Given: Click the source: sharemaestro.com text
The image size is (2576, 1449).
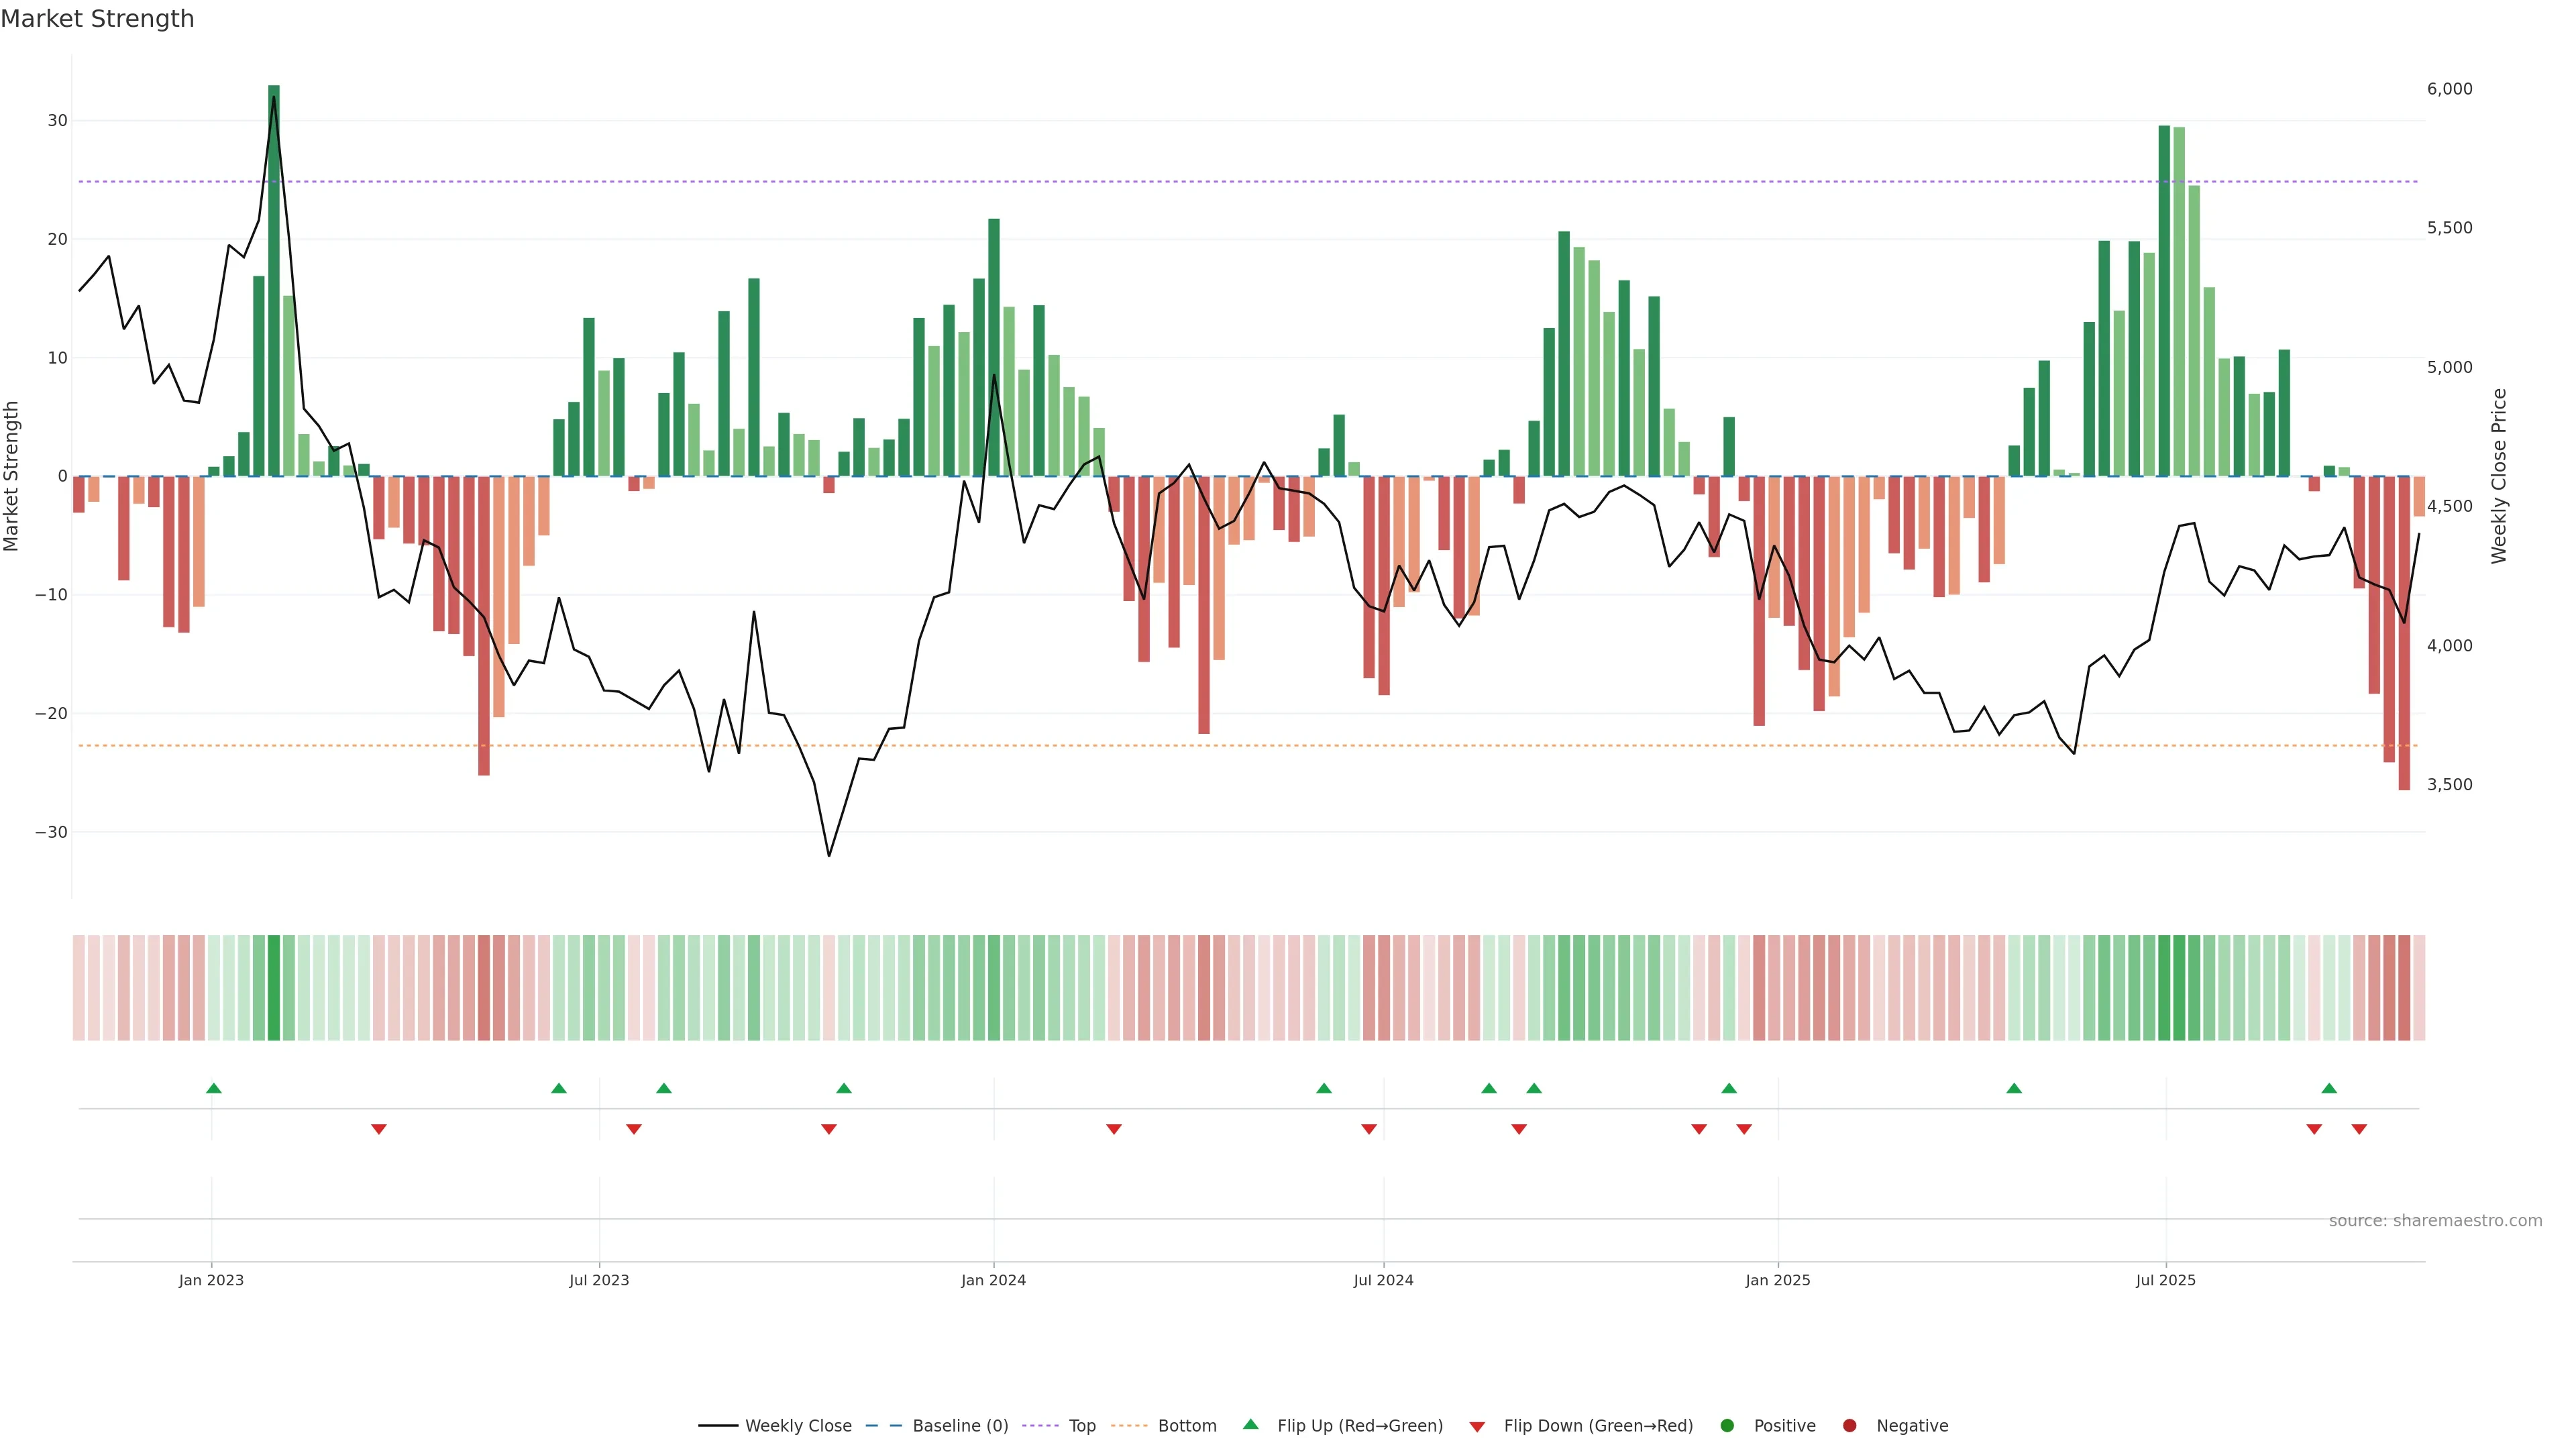Looking at the screenshot, I should point(2435,1220).
